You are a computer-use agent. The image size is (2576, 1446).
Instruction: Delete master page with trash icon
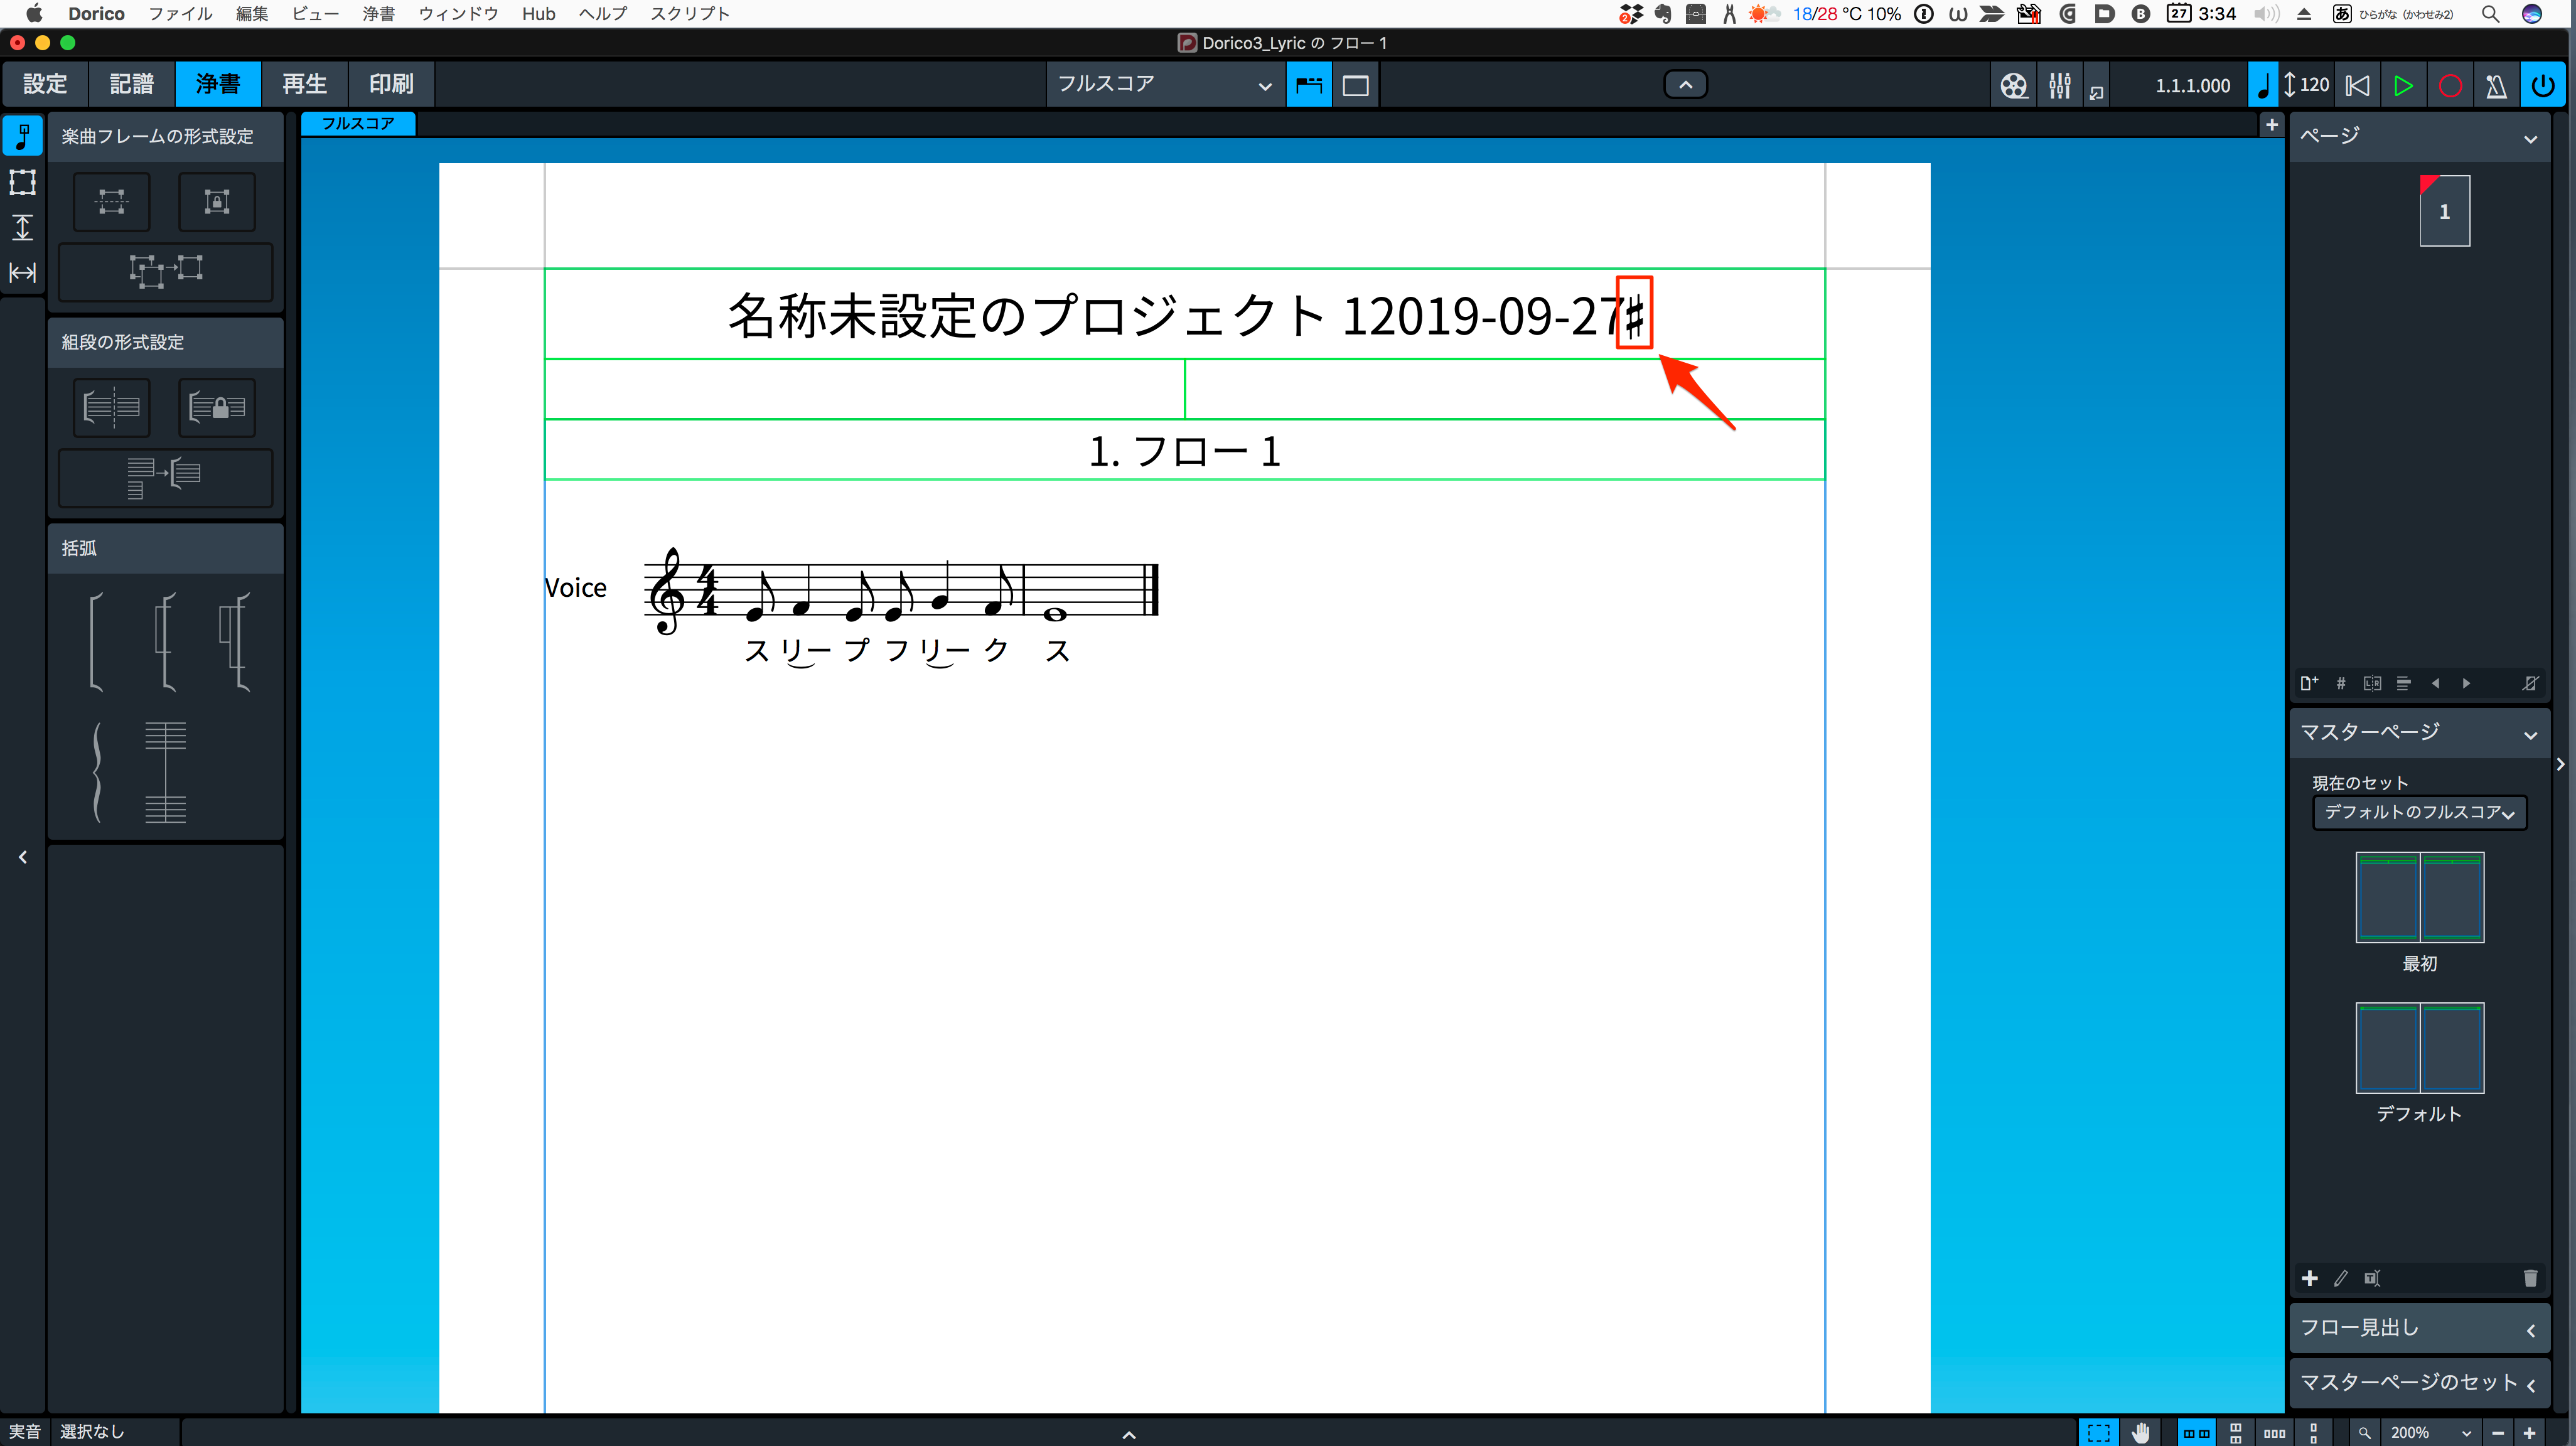pos(2530,1278)
